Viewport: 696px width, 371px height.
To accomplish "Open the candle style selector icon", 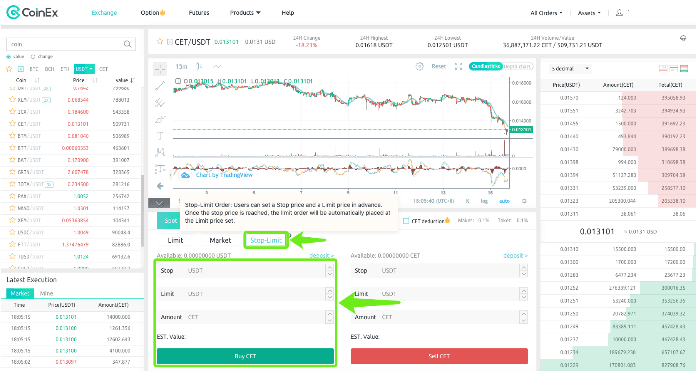I will (199, 67).
